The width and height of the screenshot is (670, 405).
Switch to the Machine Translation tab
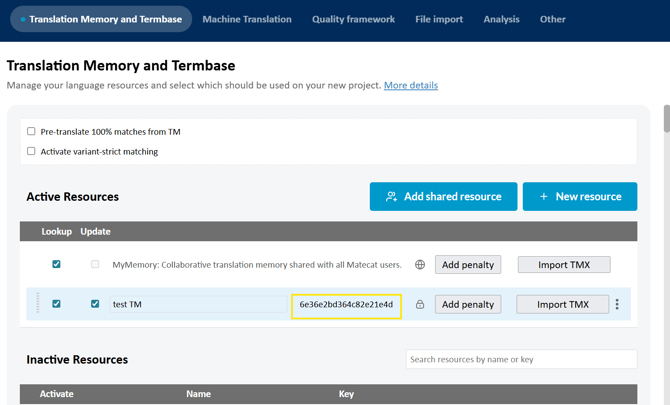(247, 19)
